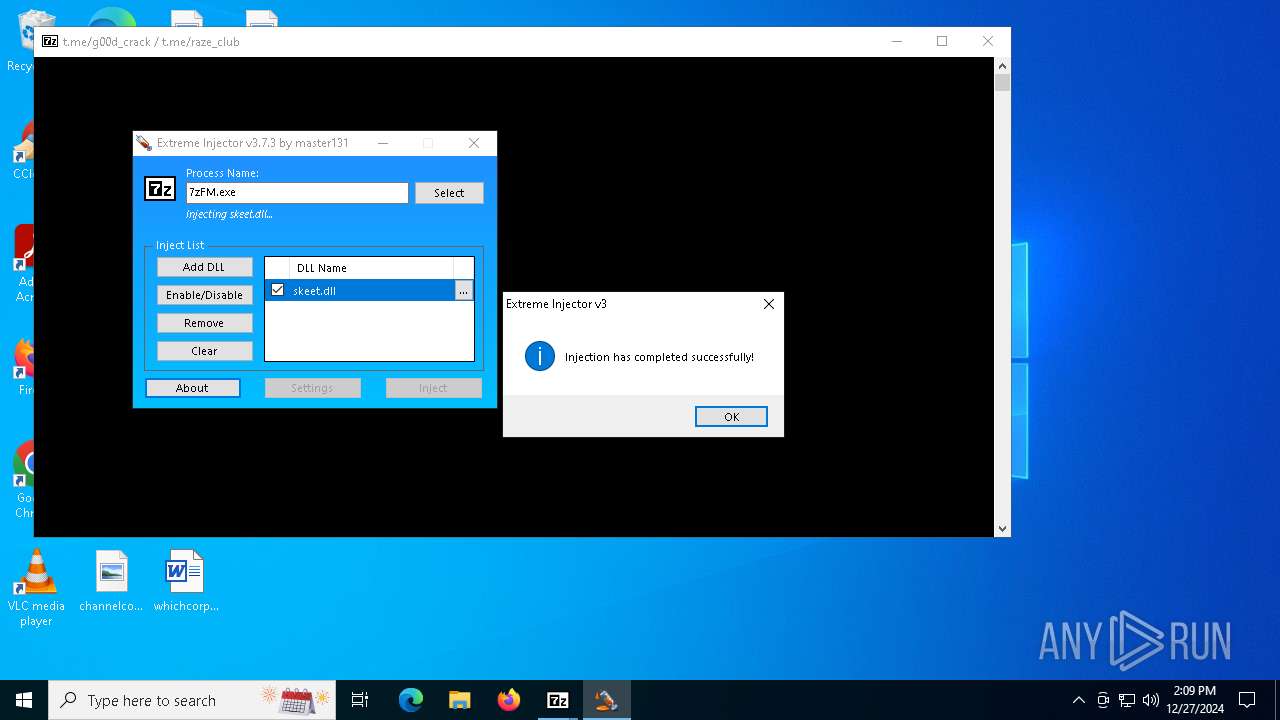
Task: Click Enable/Disable button in Inject List
Action: (x=204, y=295)
